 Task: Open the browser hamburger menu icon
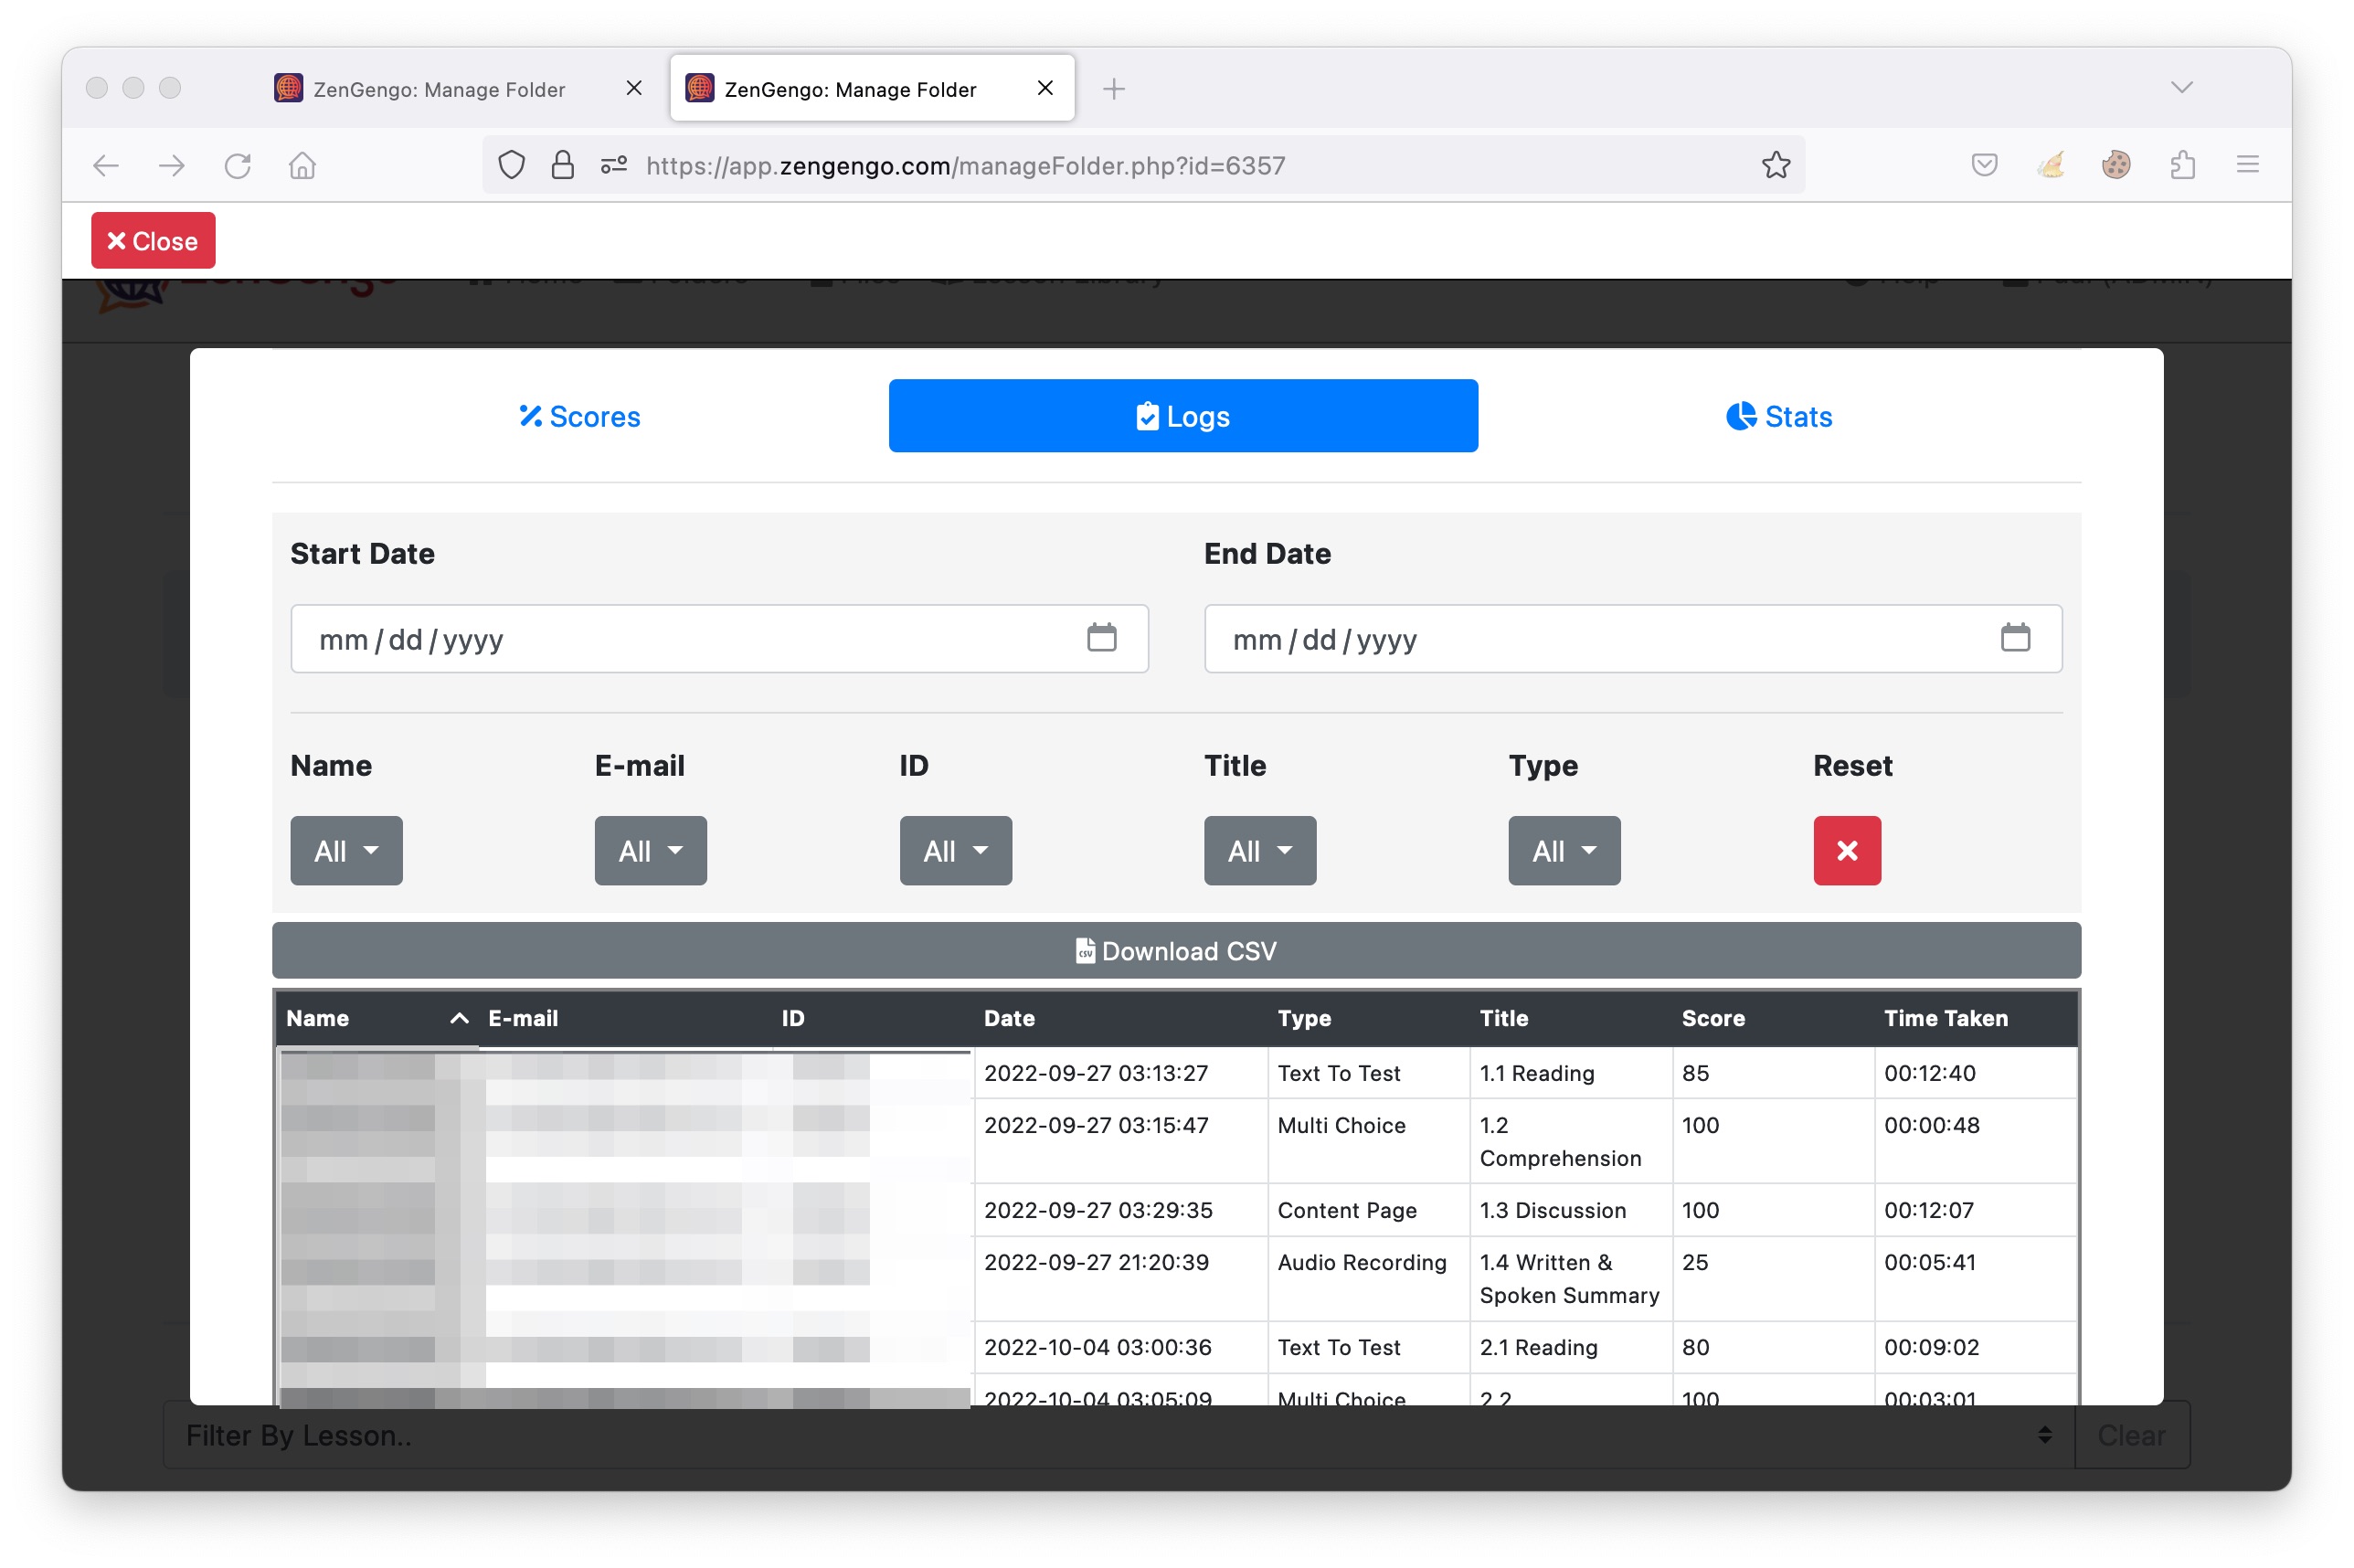(x=2247, y=165)
